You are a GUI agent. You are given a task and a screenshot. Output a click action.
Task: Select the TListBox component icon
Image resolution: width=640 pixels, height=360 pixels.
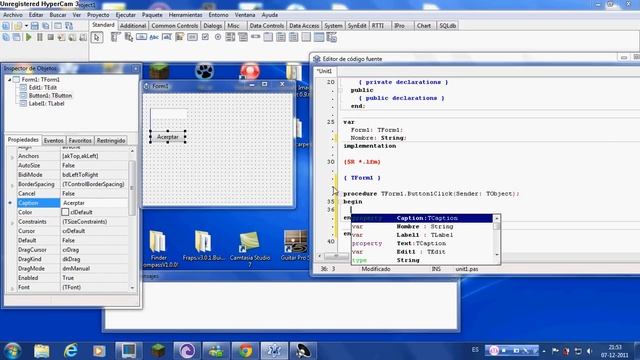[x=230, y=37]
